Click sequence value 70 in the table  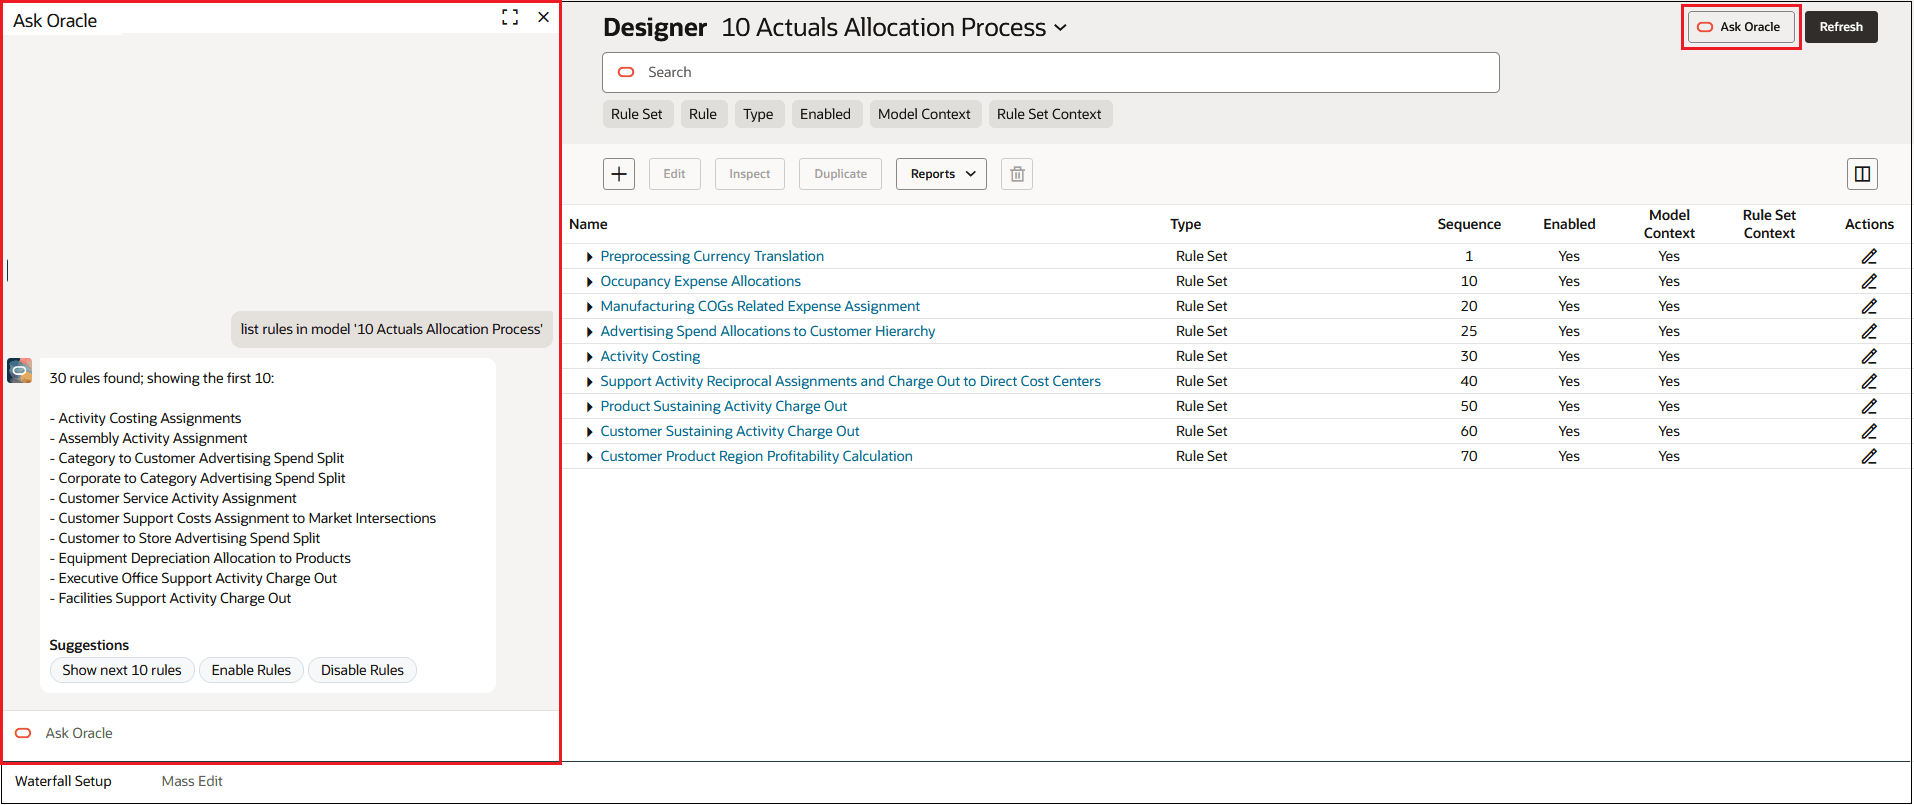coord(1469,456)
